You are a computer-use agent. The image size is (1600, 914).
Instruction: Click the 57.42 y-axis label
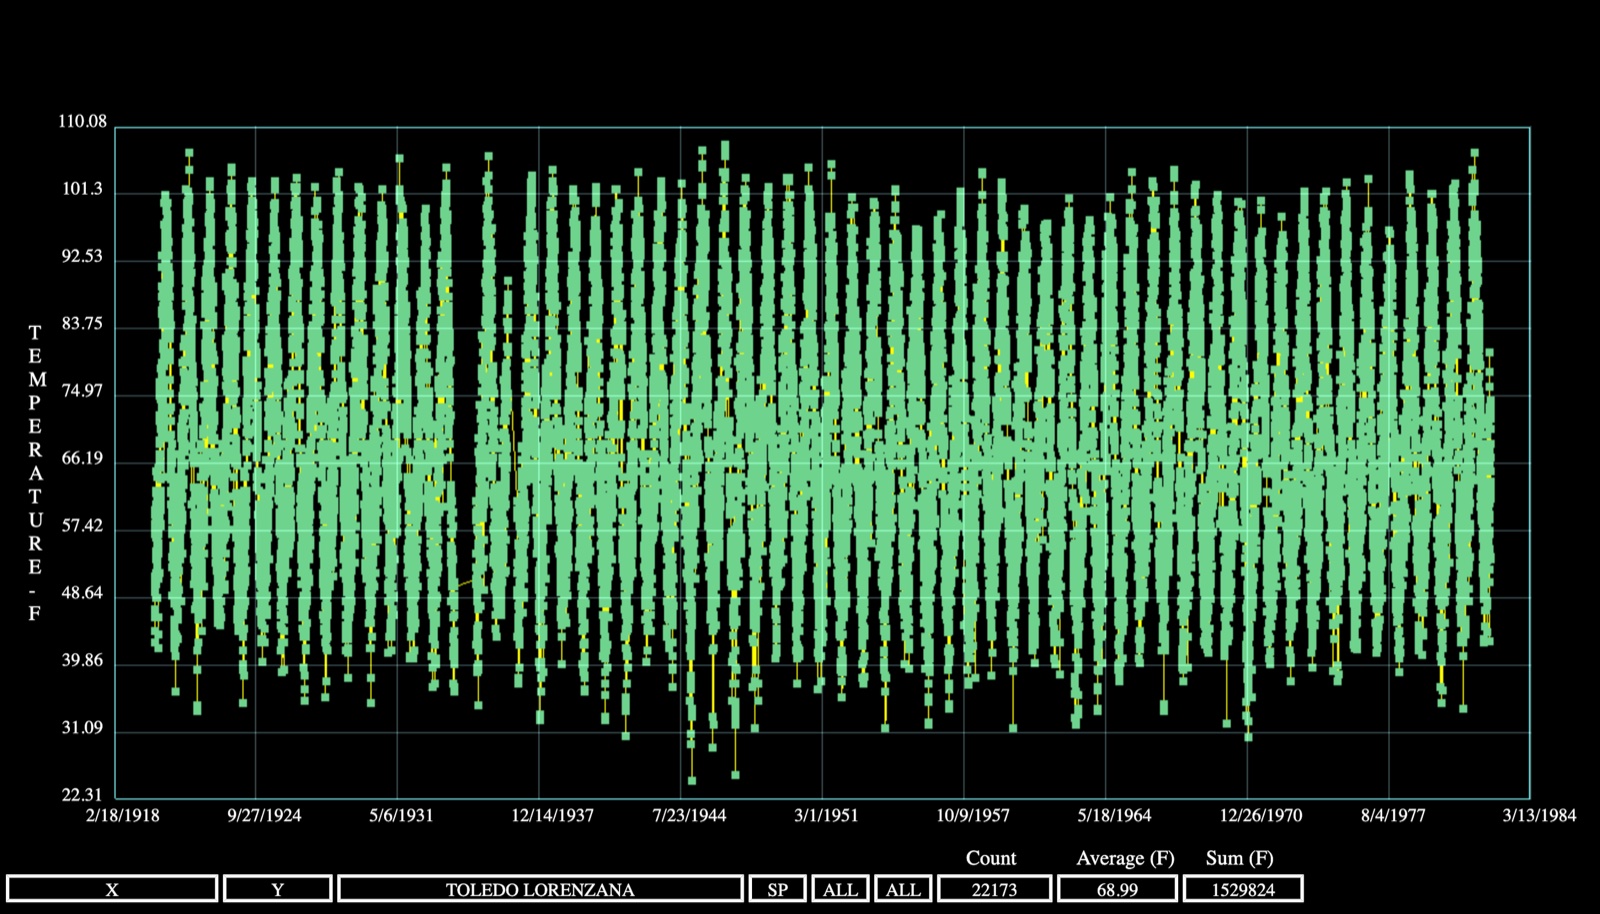[x=82, y=526]
